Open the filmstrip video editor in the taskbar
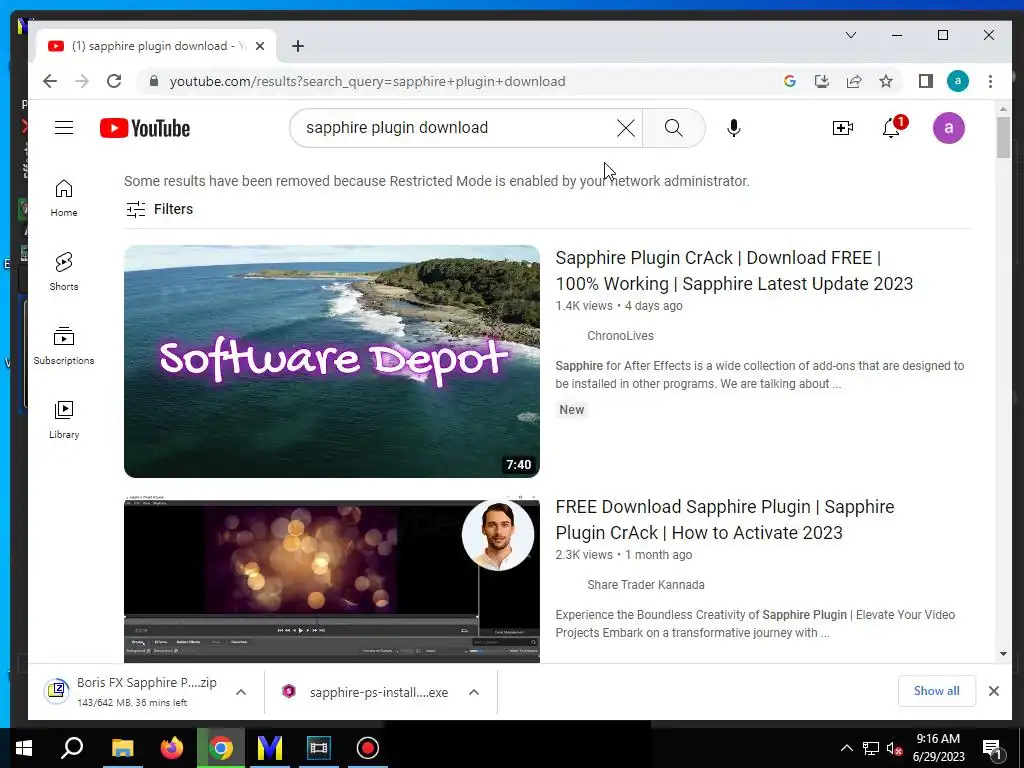Viewport: 1024px width, 768px height. click(x=319, y=748)
